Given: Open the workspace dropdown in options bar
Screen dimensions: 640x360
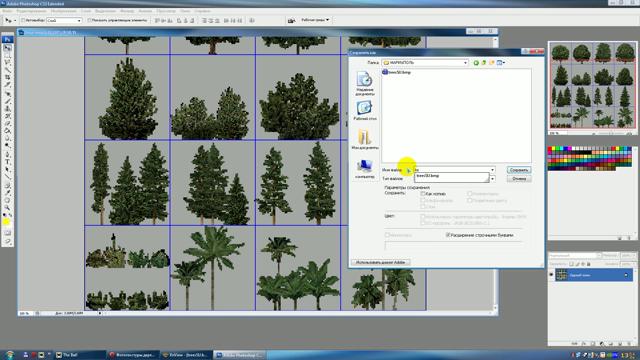Looking at the screenshot, I should (315, 20).
